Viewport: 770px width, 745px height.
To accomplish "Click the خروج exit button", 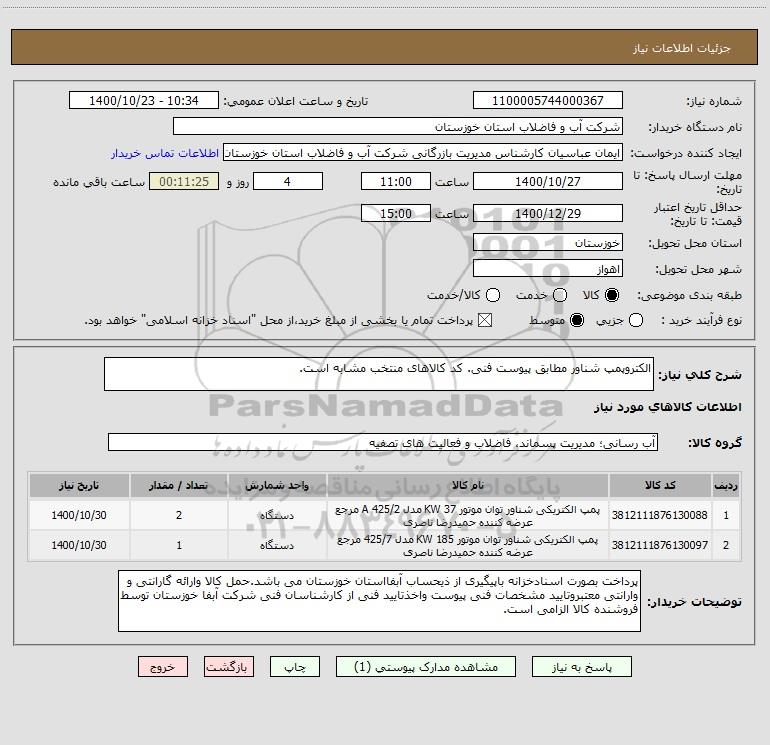I will click(x=163, y=666).
